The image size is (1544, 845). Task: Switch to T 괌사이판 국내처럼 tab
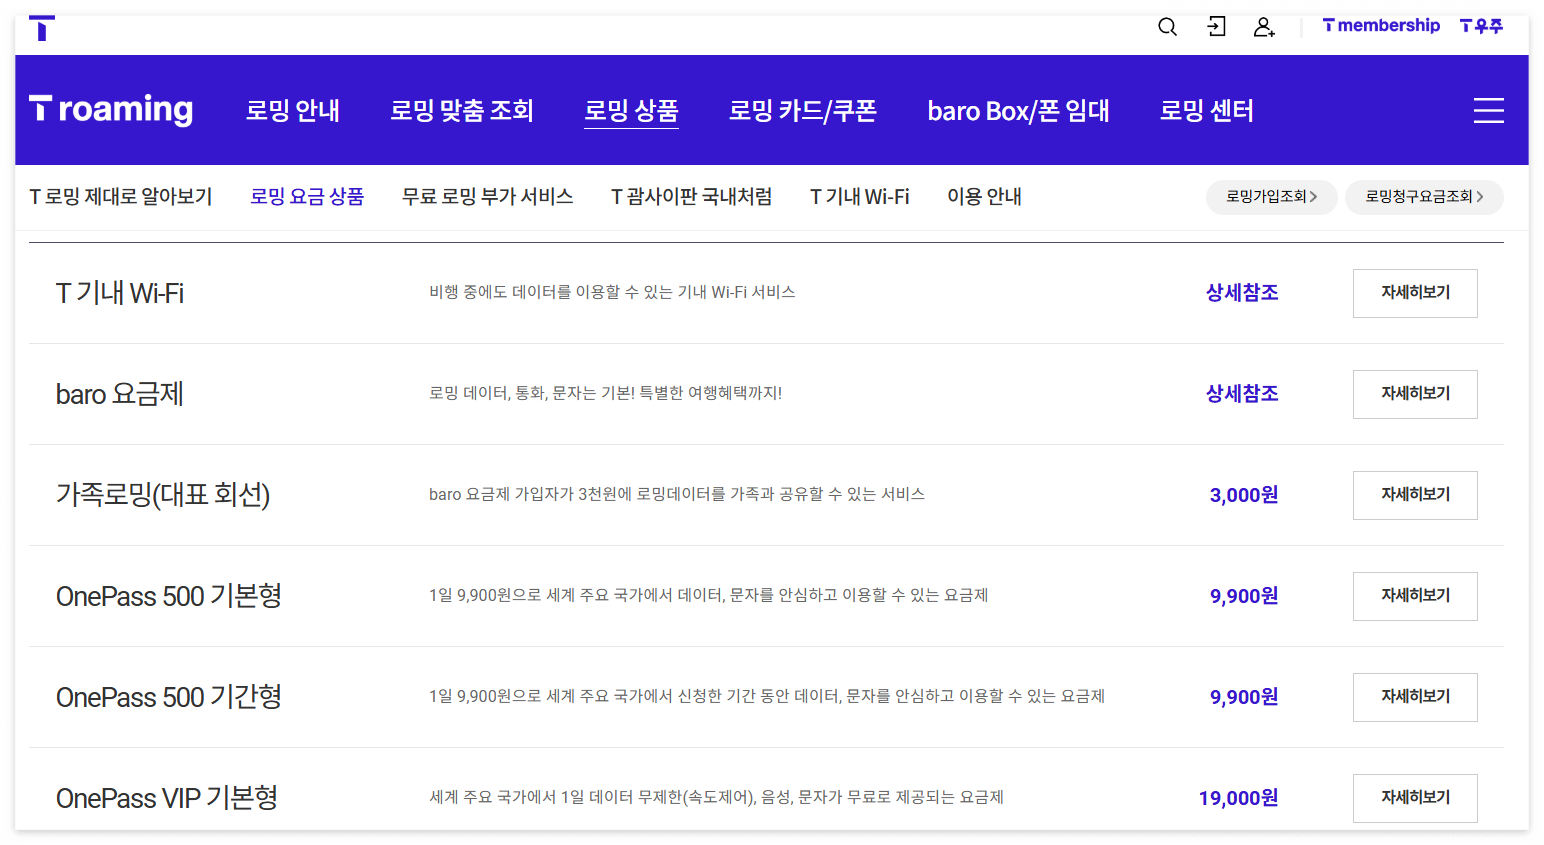pos(692,197)
